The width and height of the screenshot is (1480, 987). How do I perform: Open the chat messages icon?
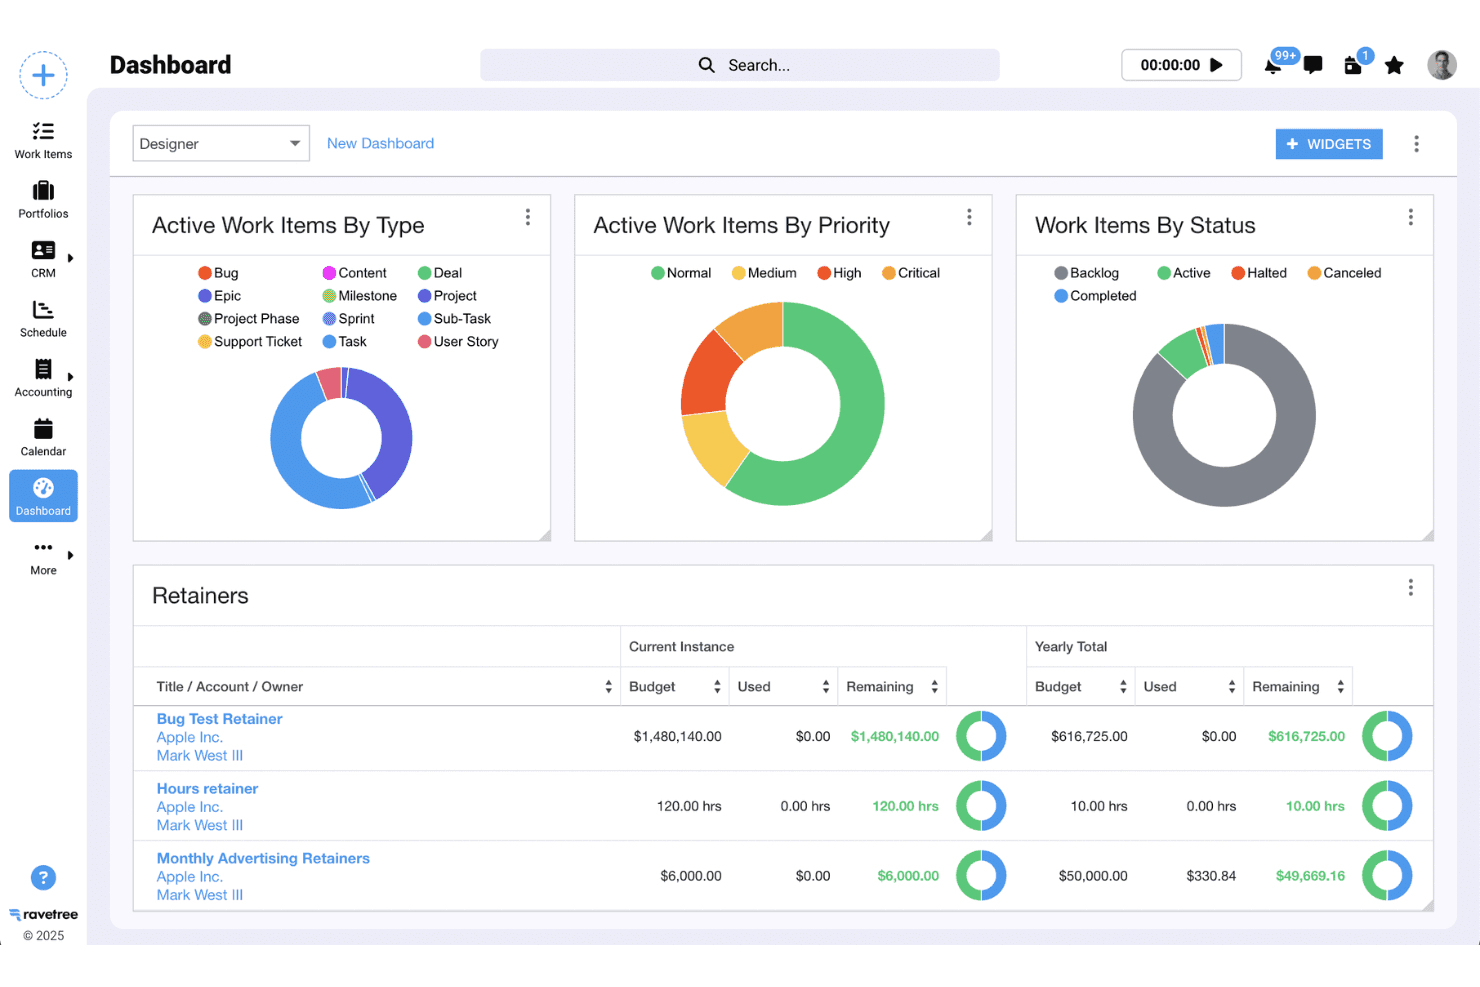coord(1313,65)
